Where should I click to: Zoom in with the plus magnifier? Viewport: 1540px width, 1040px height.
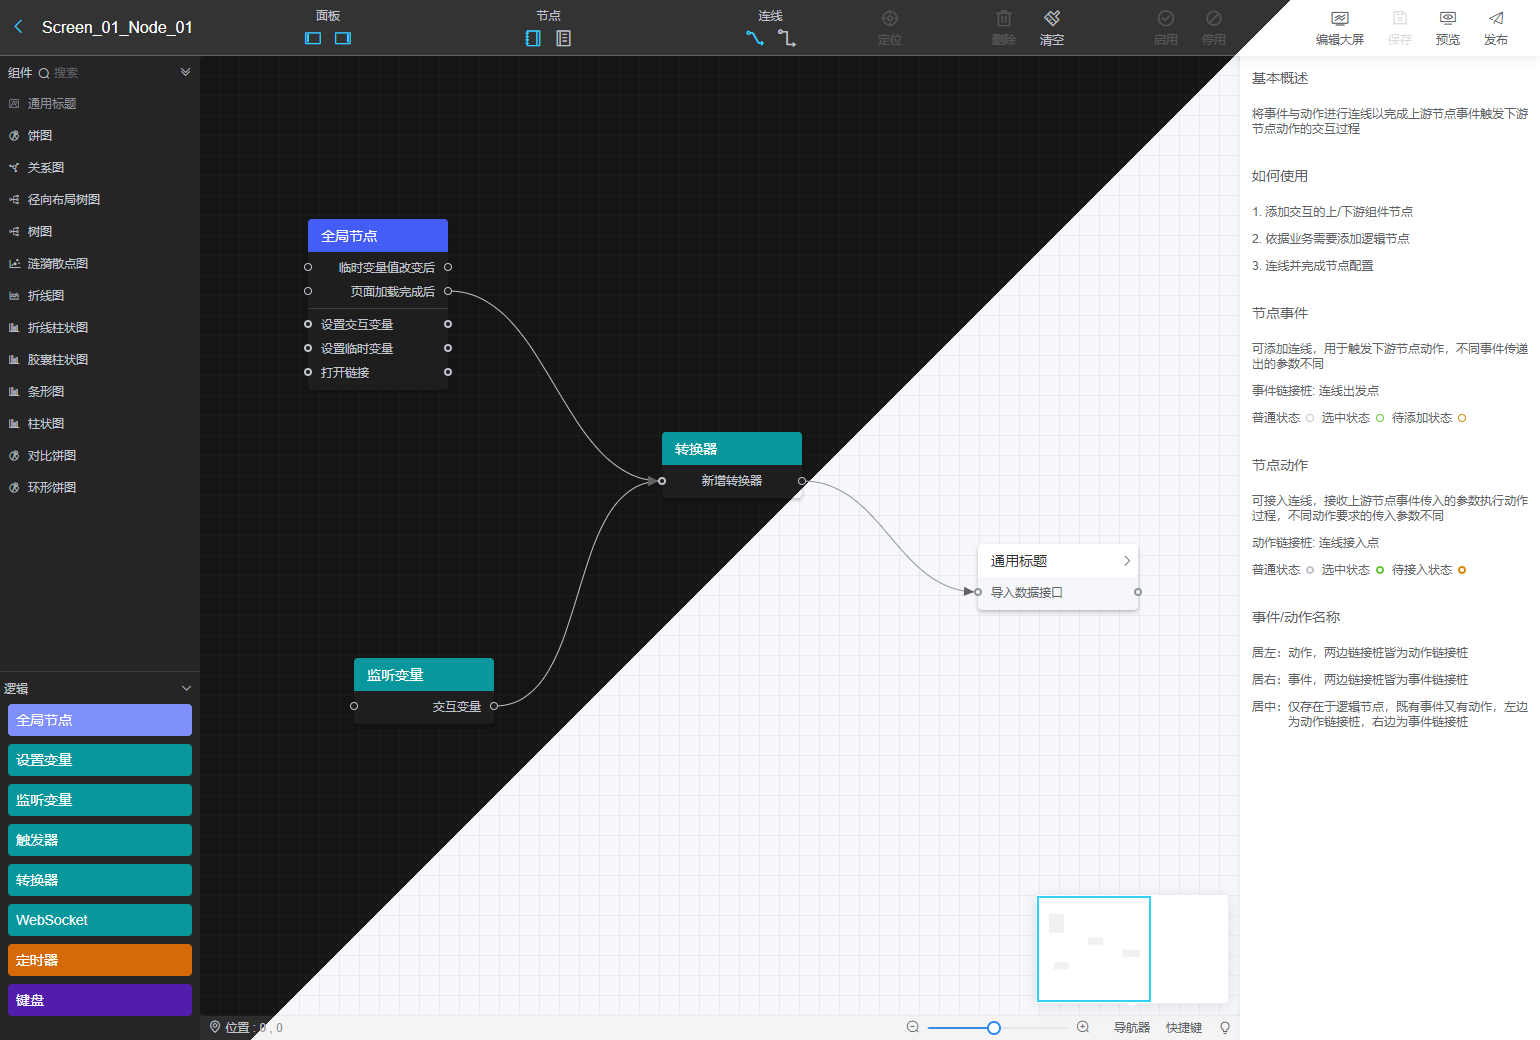[1083, 1027]
